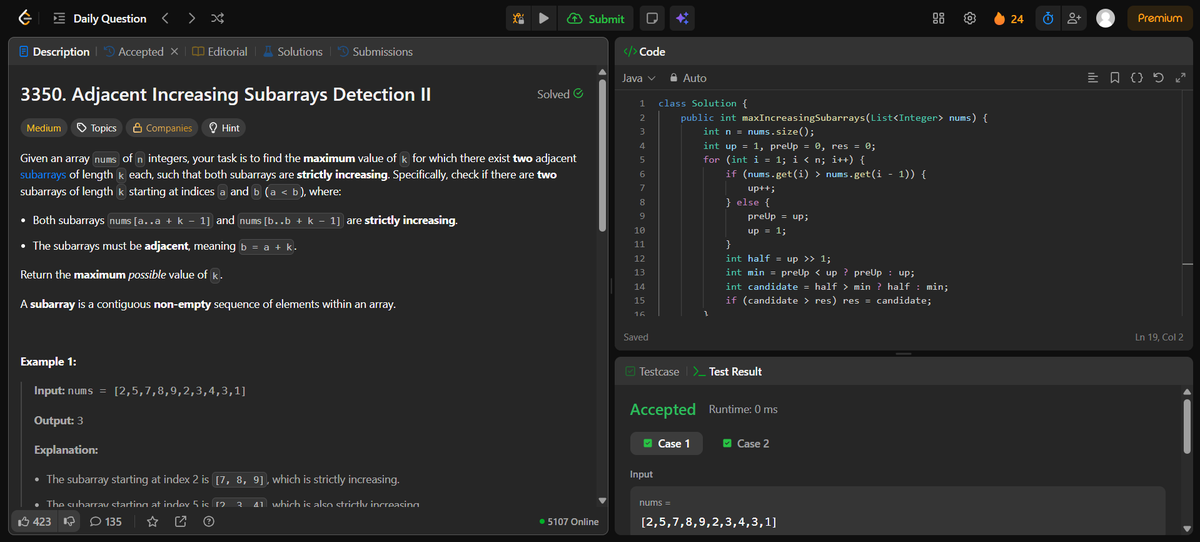The height and width of the screenshot is (542, 1200).
Task: Close the Accepted tab
Action: point(174,52)
